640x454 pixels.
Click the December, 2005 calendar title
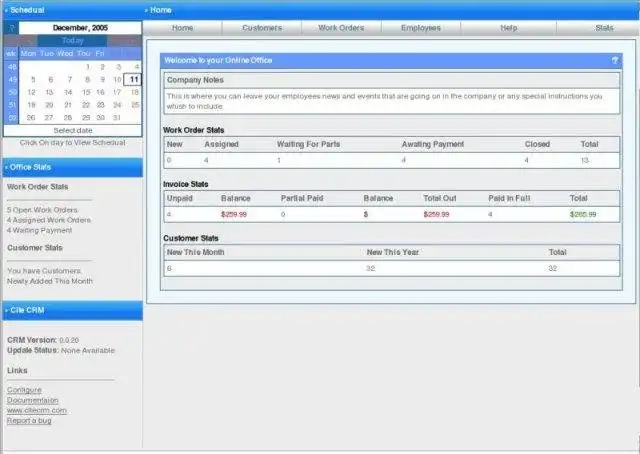coord(80,28)
